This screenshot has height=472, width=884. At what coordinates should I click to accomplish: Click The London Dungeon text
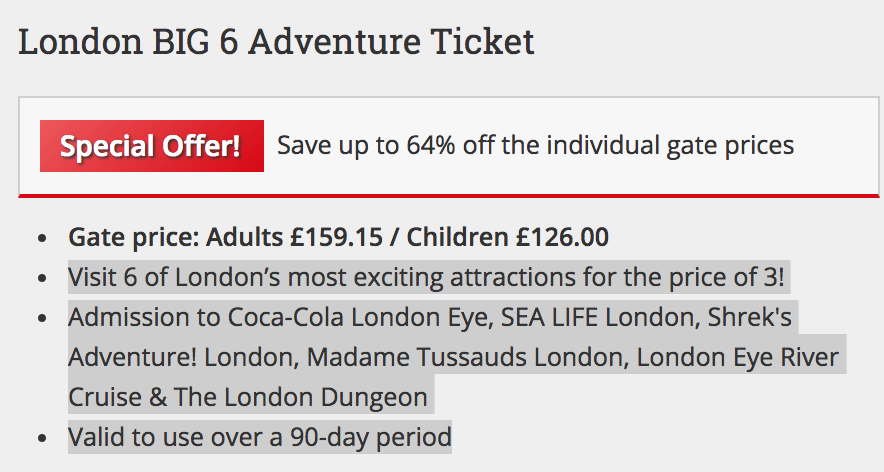pyautogui.click(x=300, y=397)
